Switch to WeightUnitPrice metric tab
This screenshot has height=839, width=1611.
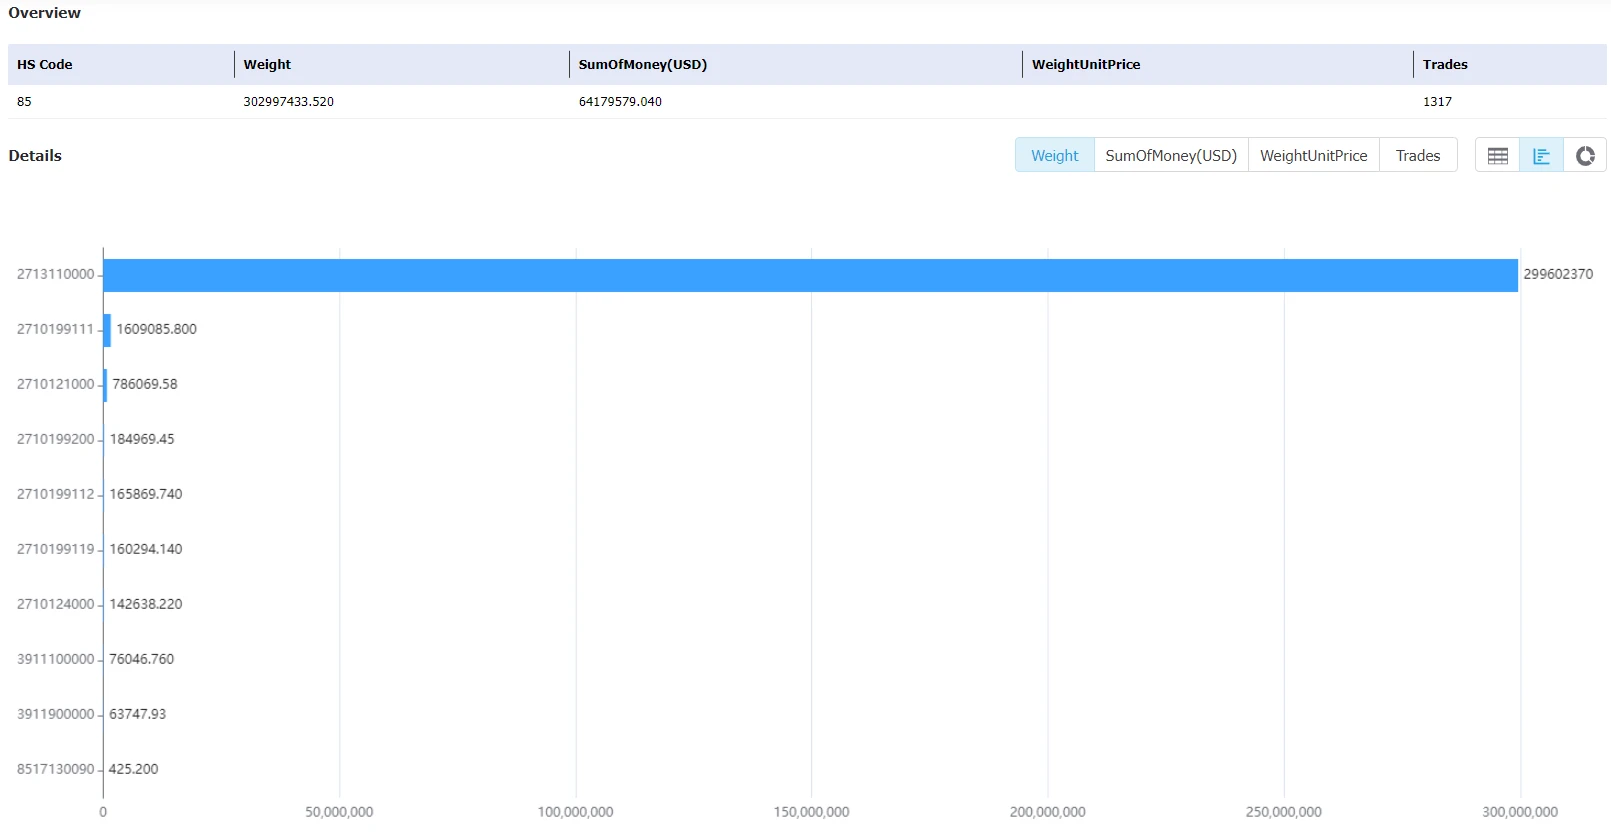click(1313, 155)
